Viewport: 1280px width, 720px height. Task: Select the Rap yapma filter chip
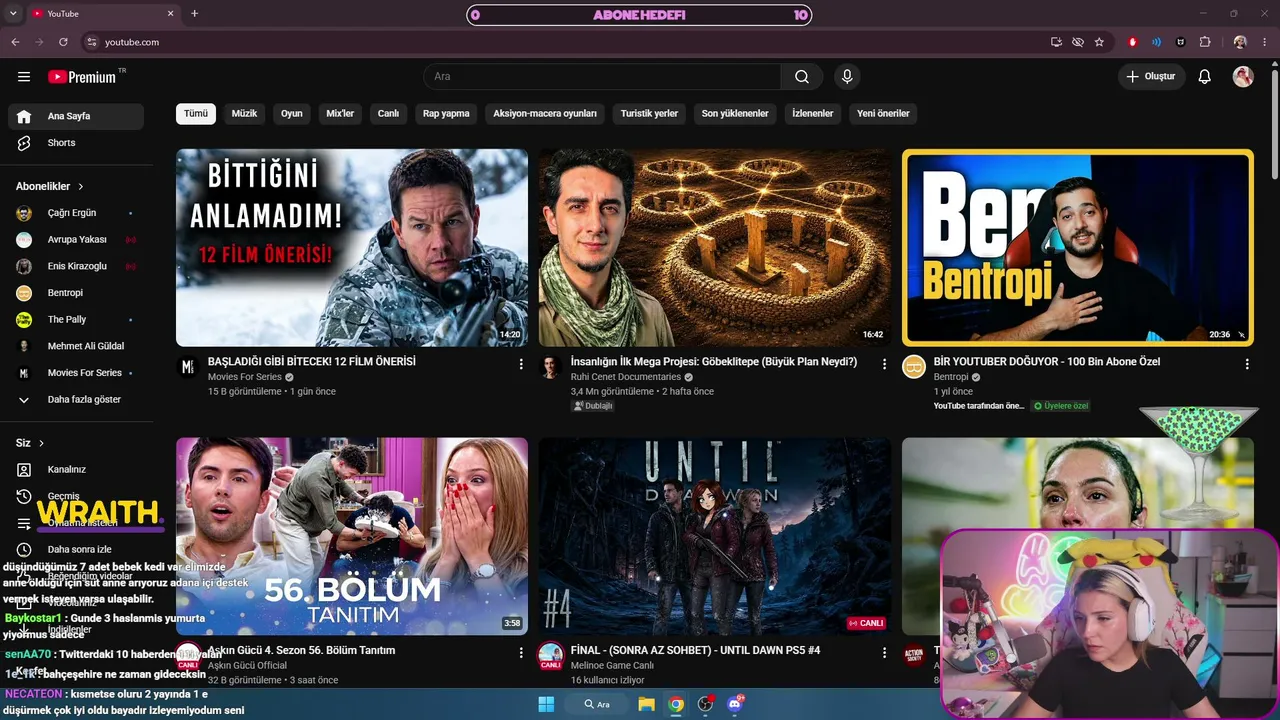click(x=446, y=114)
